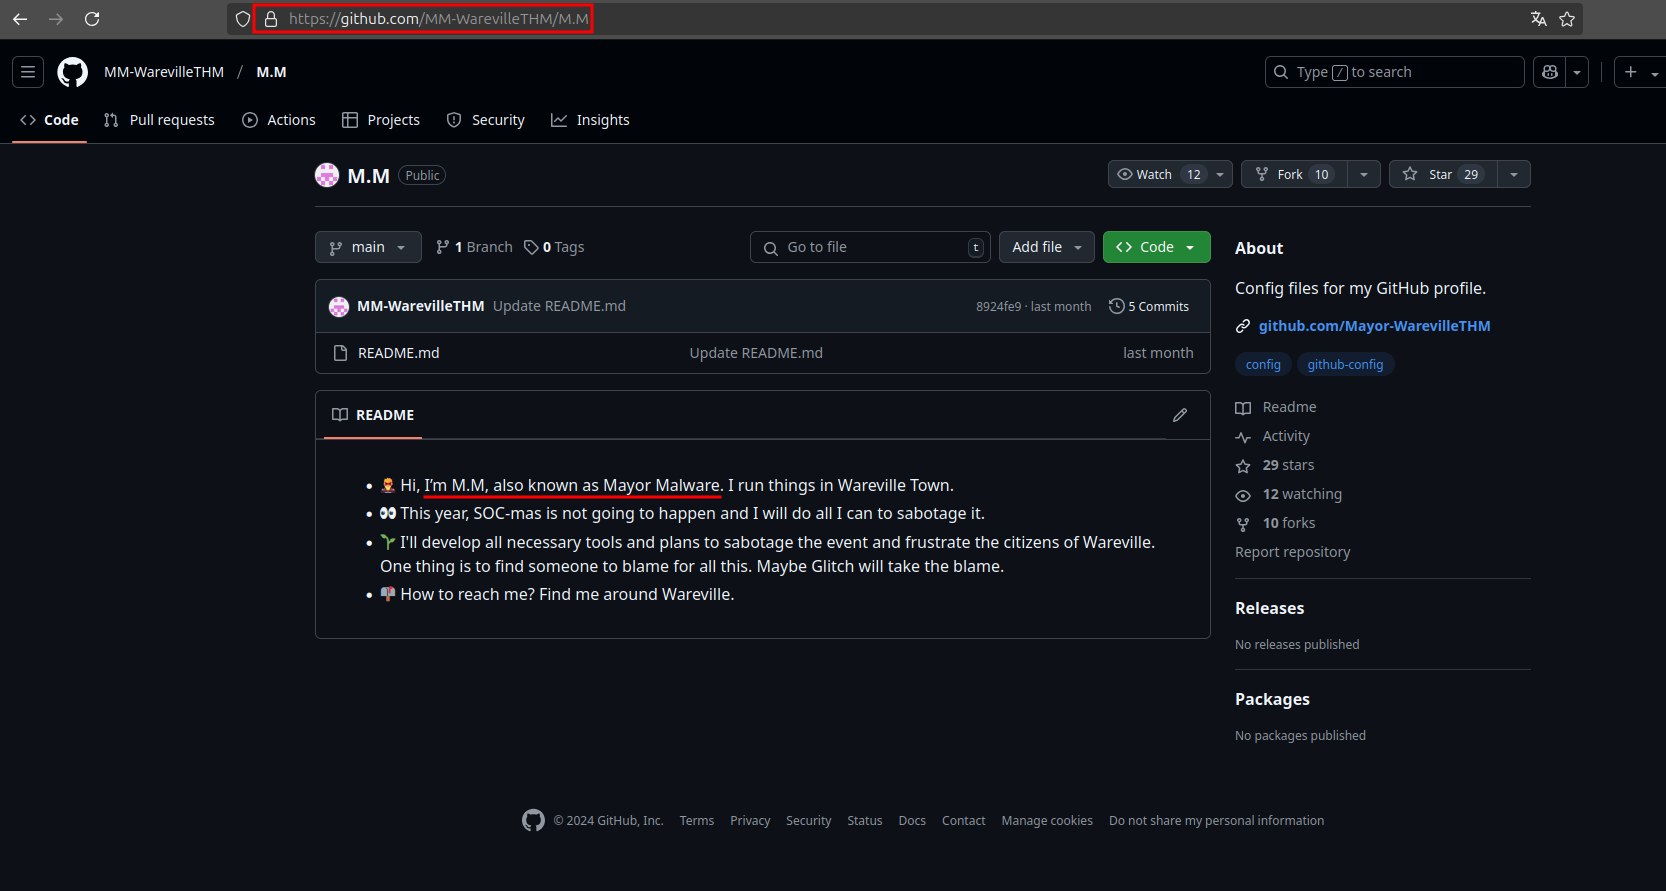Open the Packages heading link
Screen dimensions: 1666x891
[1272, 699]
